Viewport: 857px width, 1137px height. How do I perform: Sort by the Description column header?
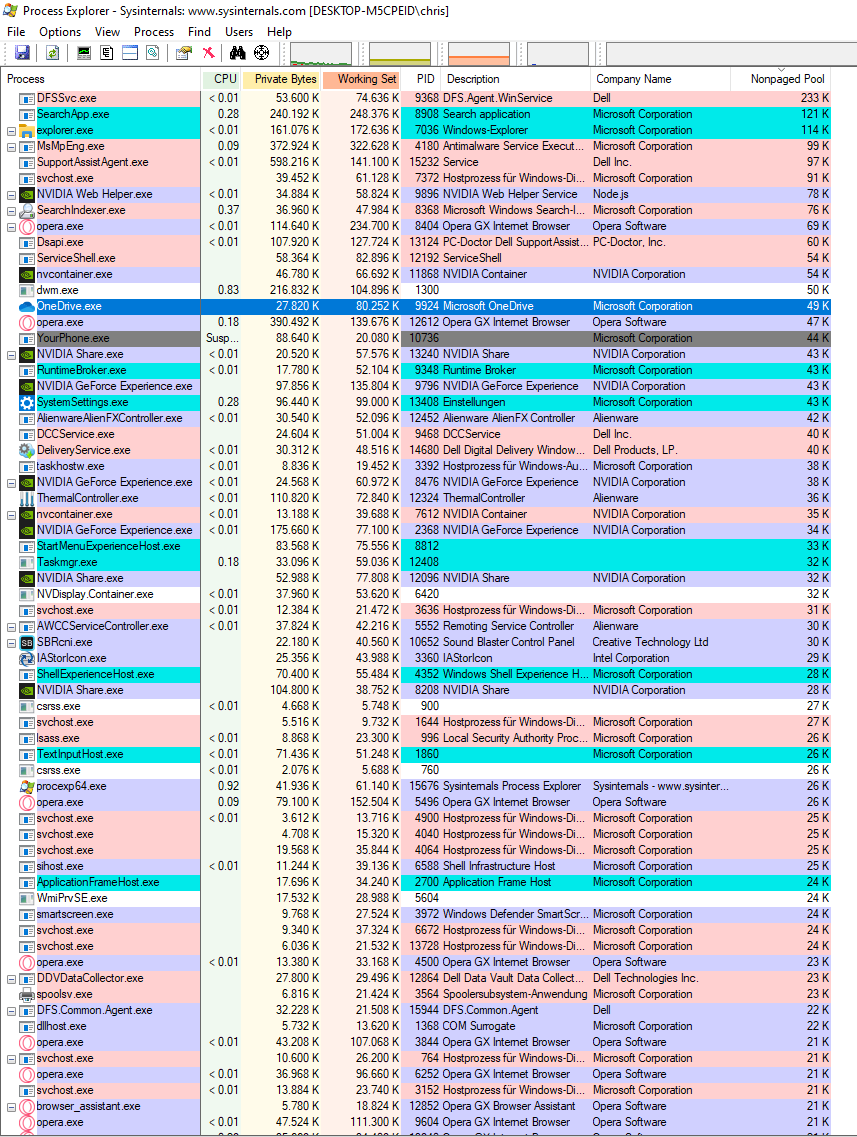coord(516,79)
